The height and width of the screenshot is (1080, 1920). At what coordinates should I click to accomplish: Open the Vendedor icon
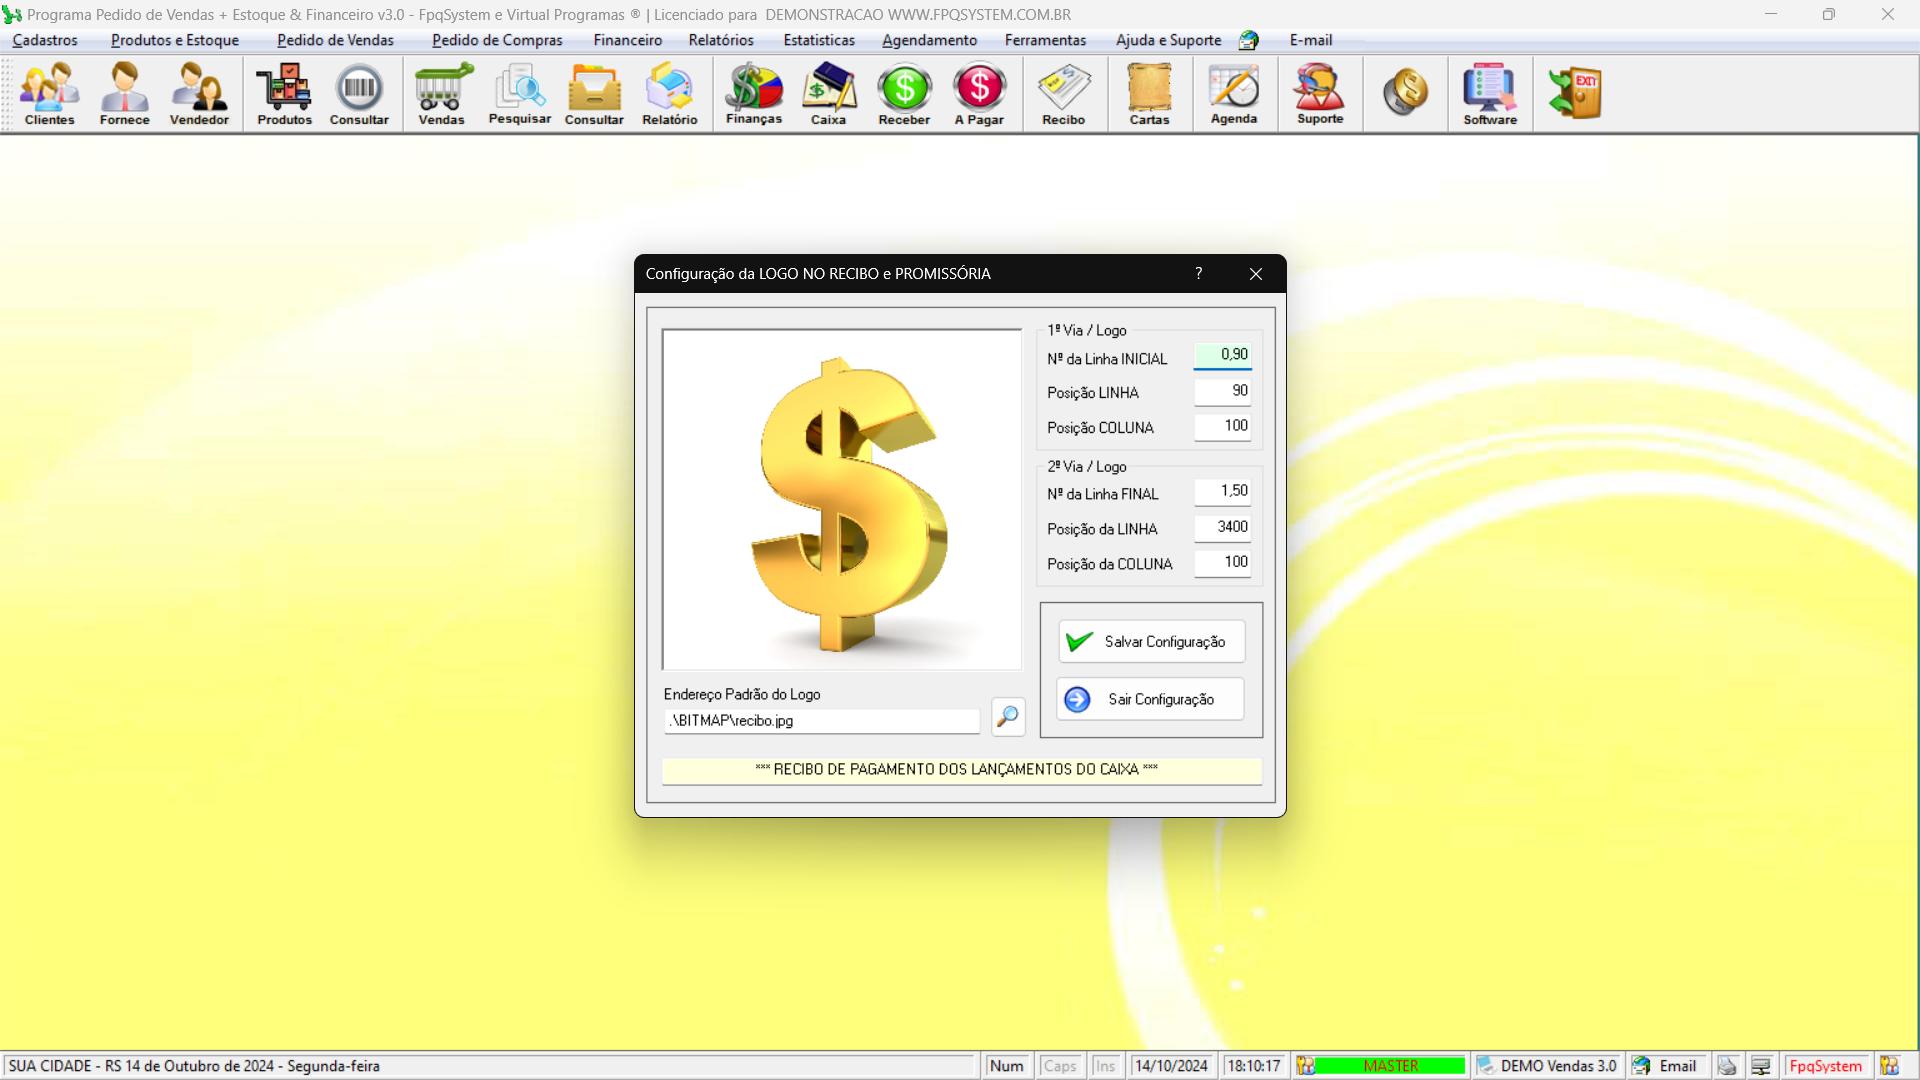(199, 94)
